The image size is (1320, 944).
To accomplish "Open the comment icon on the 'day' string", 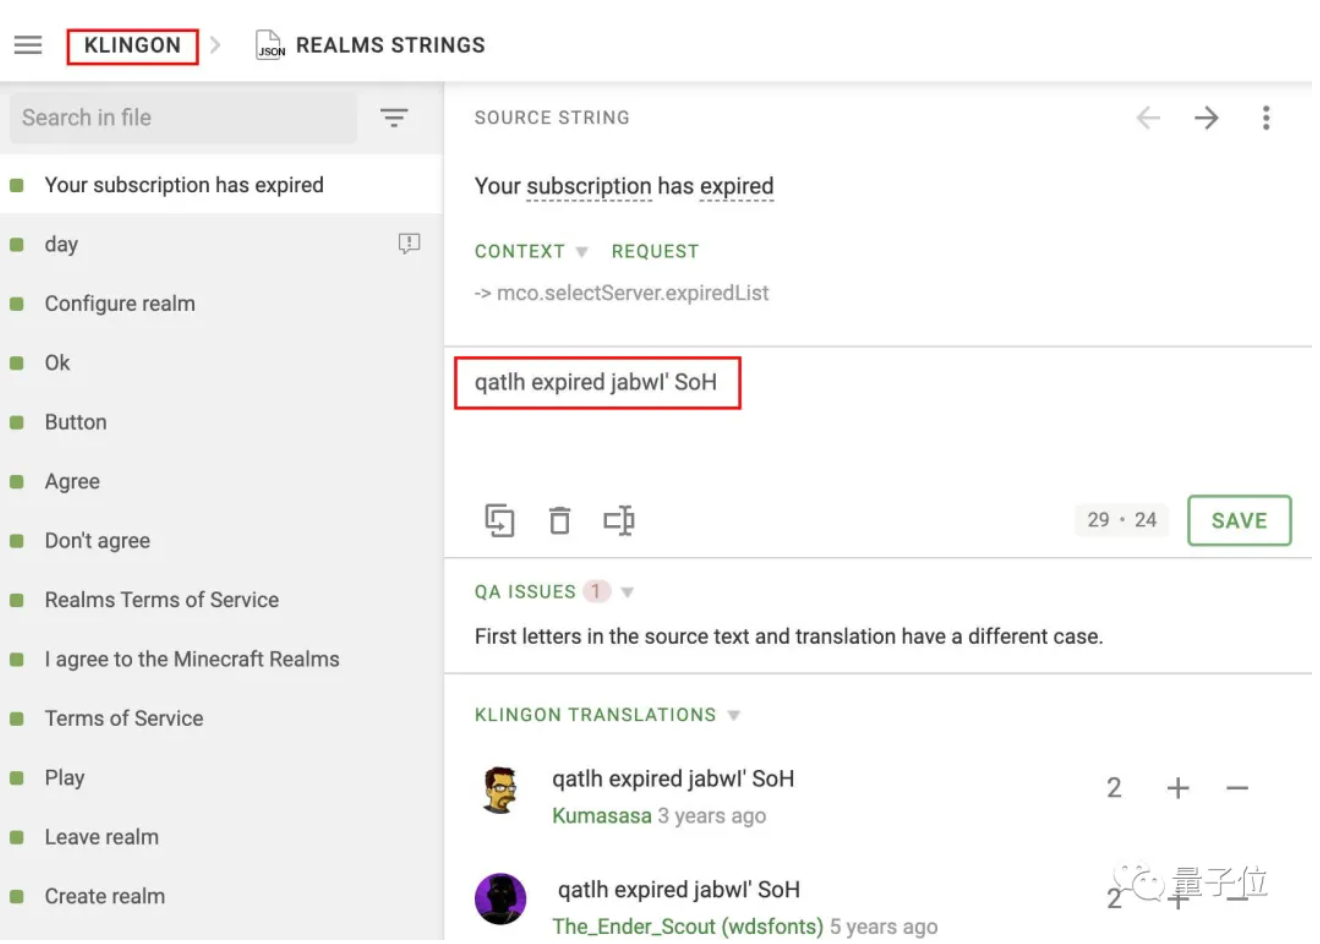I will [409, 243].
